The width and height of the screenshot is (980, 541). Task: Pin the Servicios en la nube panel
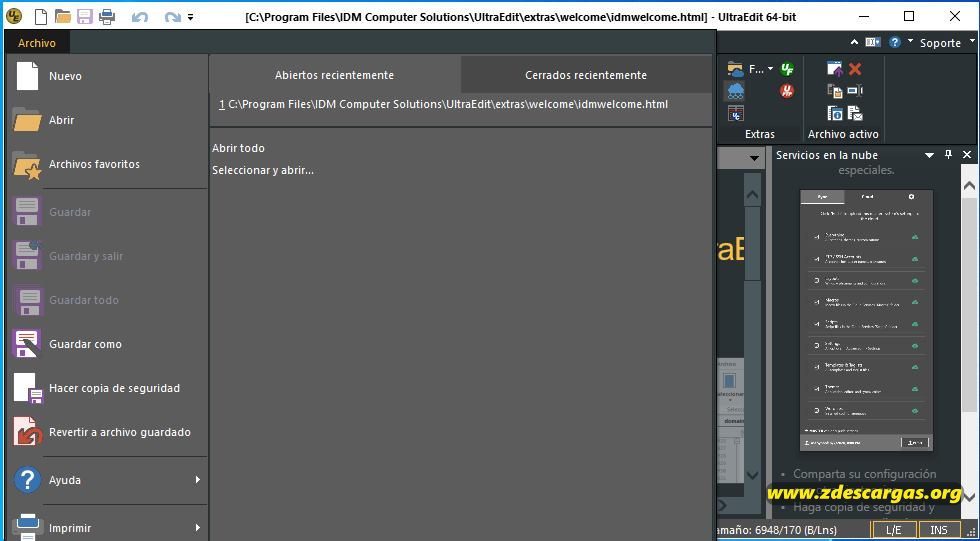click(948, 154)
